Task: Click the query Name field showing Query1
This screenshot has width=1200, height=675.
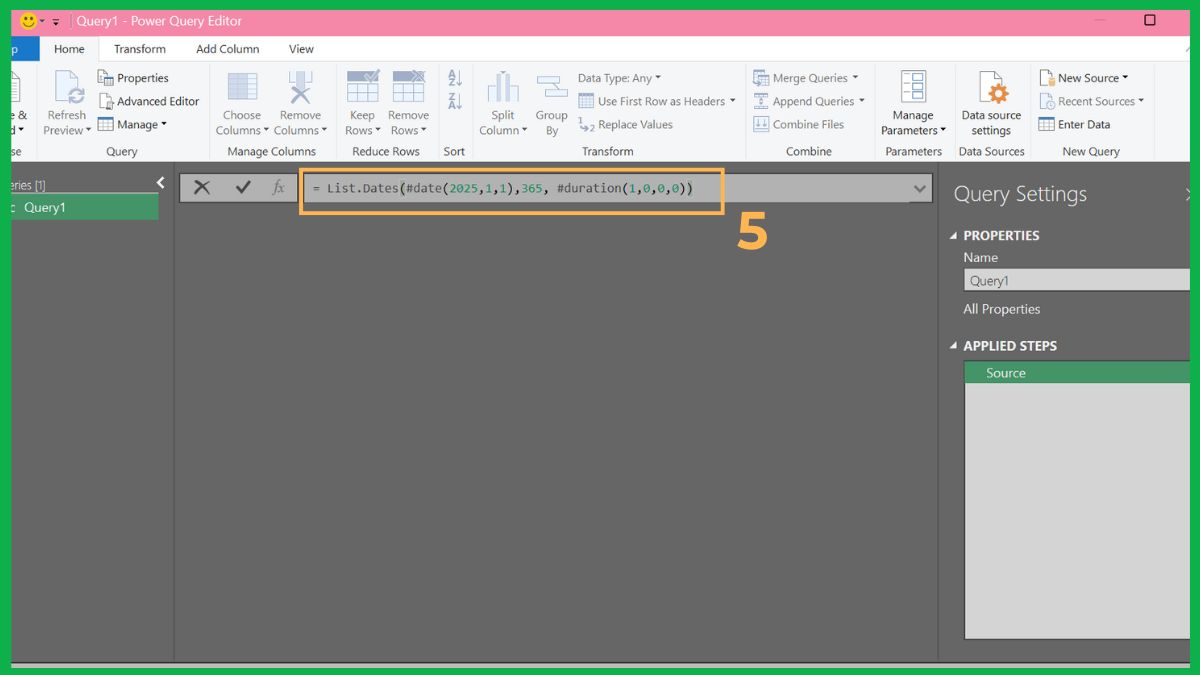Action: coord(1076,280)
